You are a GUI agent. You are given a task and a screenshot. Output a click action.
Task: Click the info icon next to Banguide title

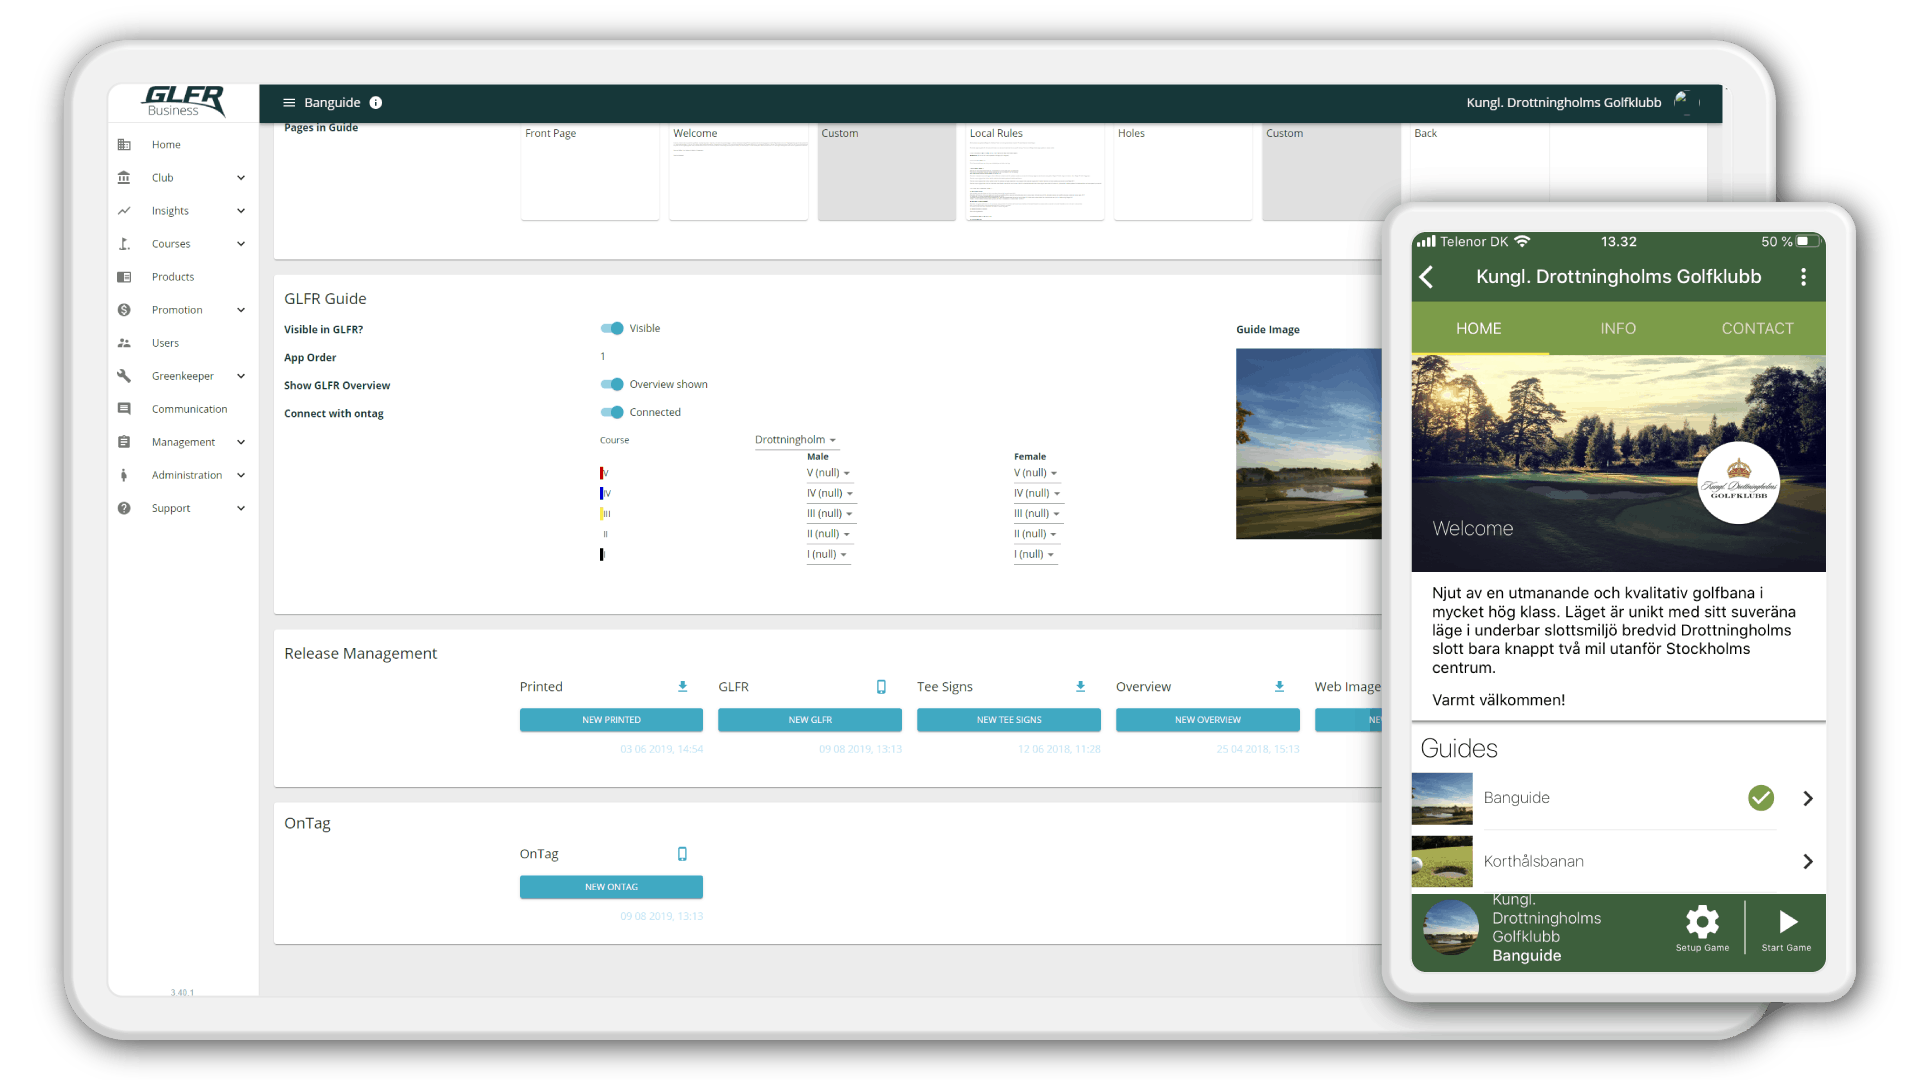376,103
